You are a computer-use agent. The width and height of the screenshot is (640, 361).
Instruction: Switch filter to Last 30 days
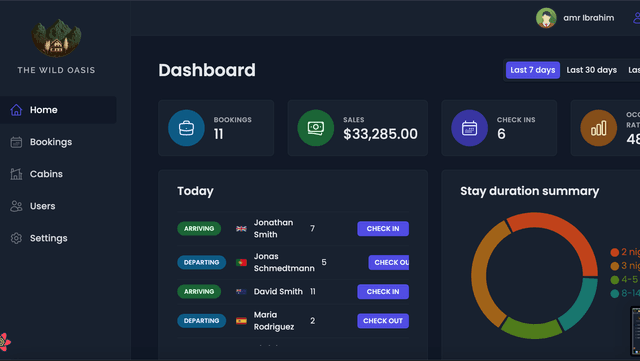[x=591, y=70]
